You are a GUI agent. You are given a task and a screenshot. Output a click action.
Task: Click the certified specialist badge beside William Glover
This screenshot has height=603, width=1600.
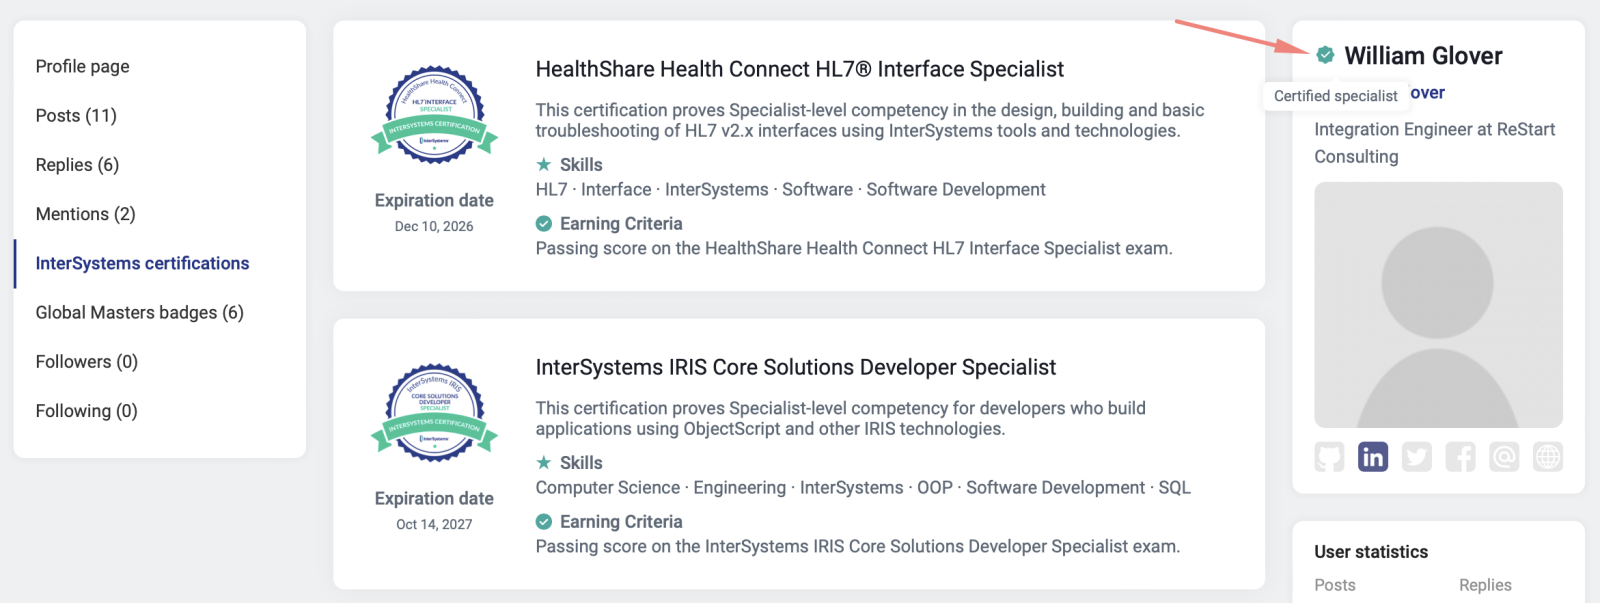[1325, 55]
